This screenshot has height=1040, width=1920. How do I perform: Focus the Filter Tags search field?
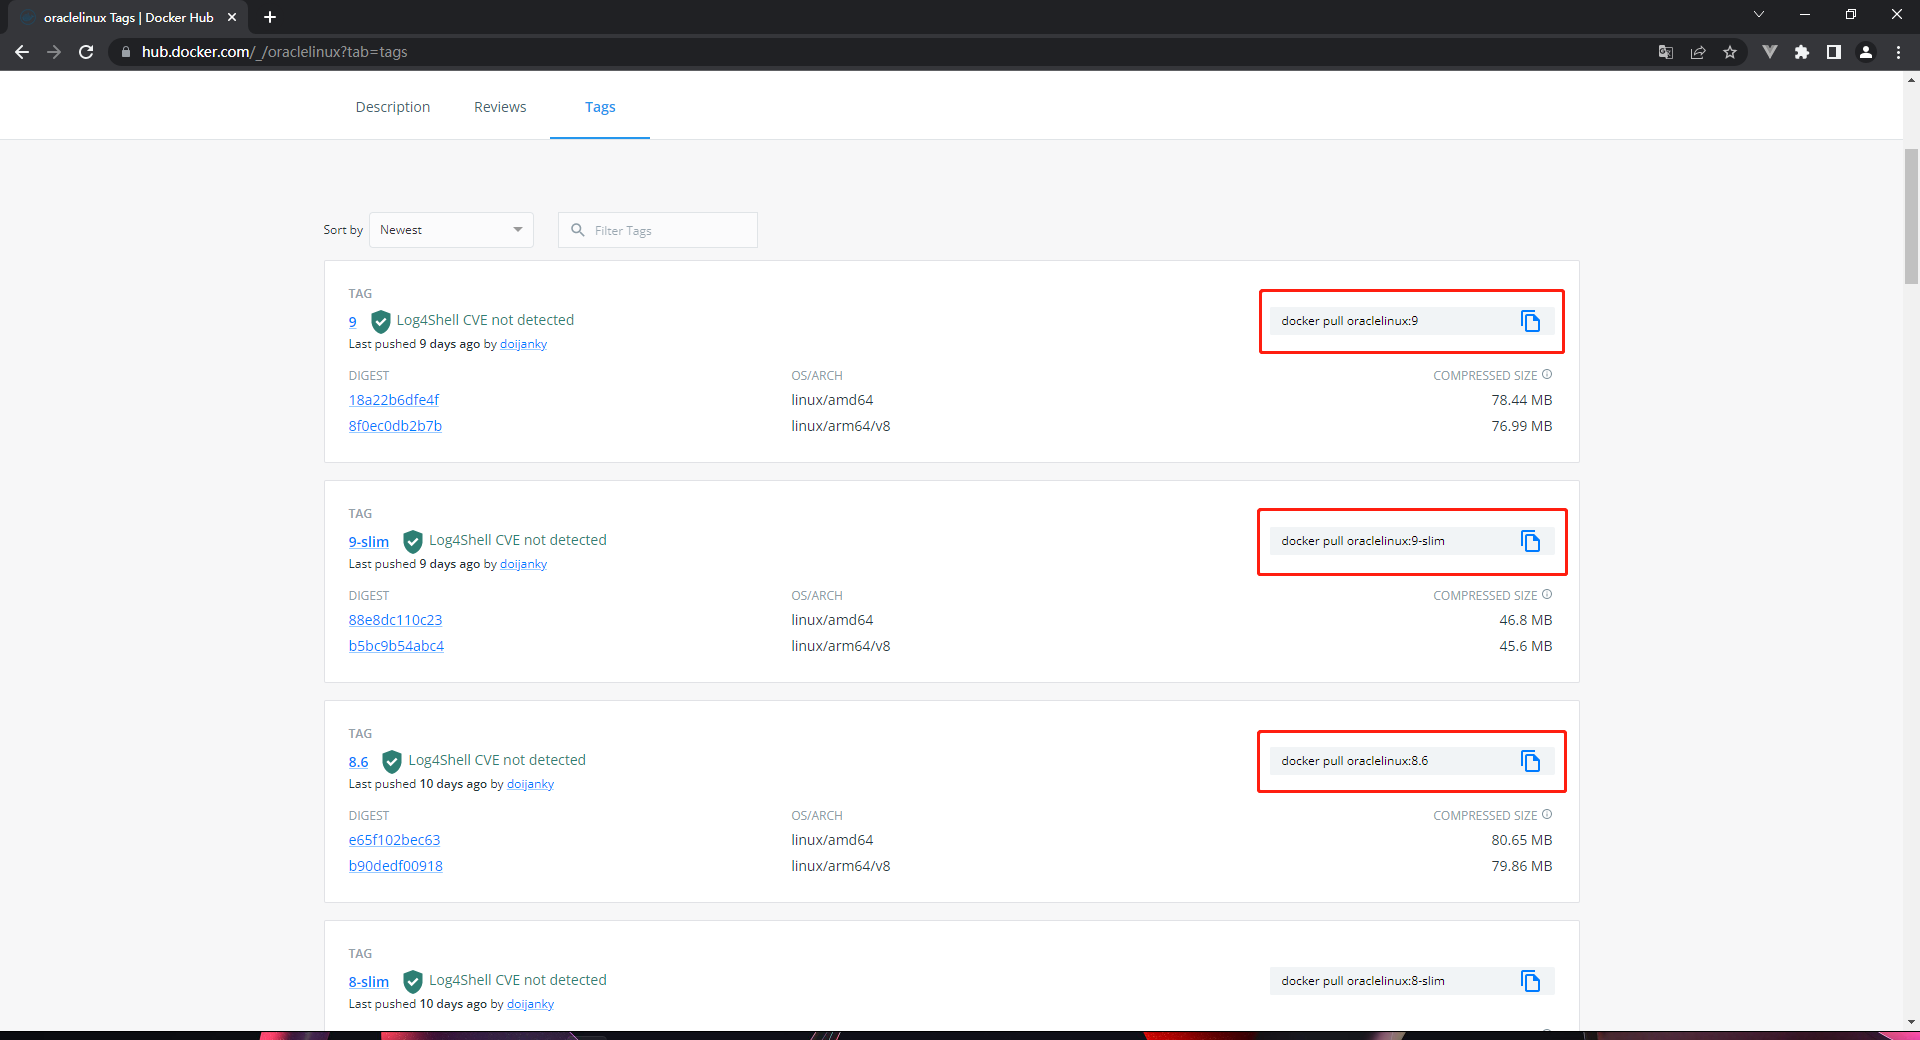coord(657,230)
